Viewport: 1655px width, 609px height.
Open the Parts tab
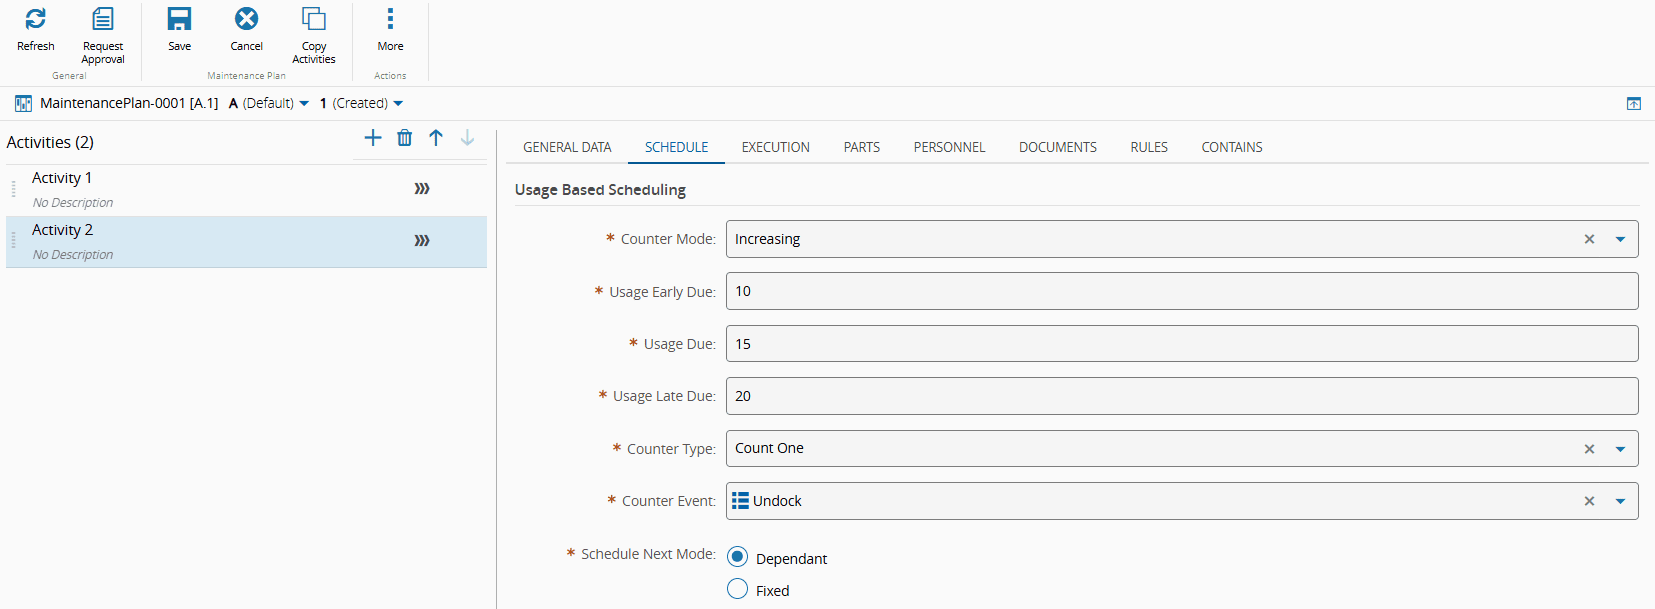[861, 147]
